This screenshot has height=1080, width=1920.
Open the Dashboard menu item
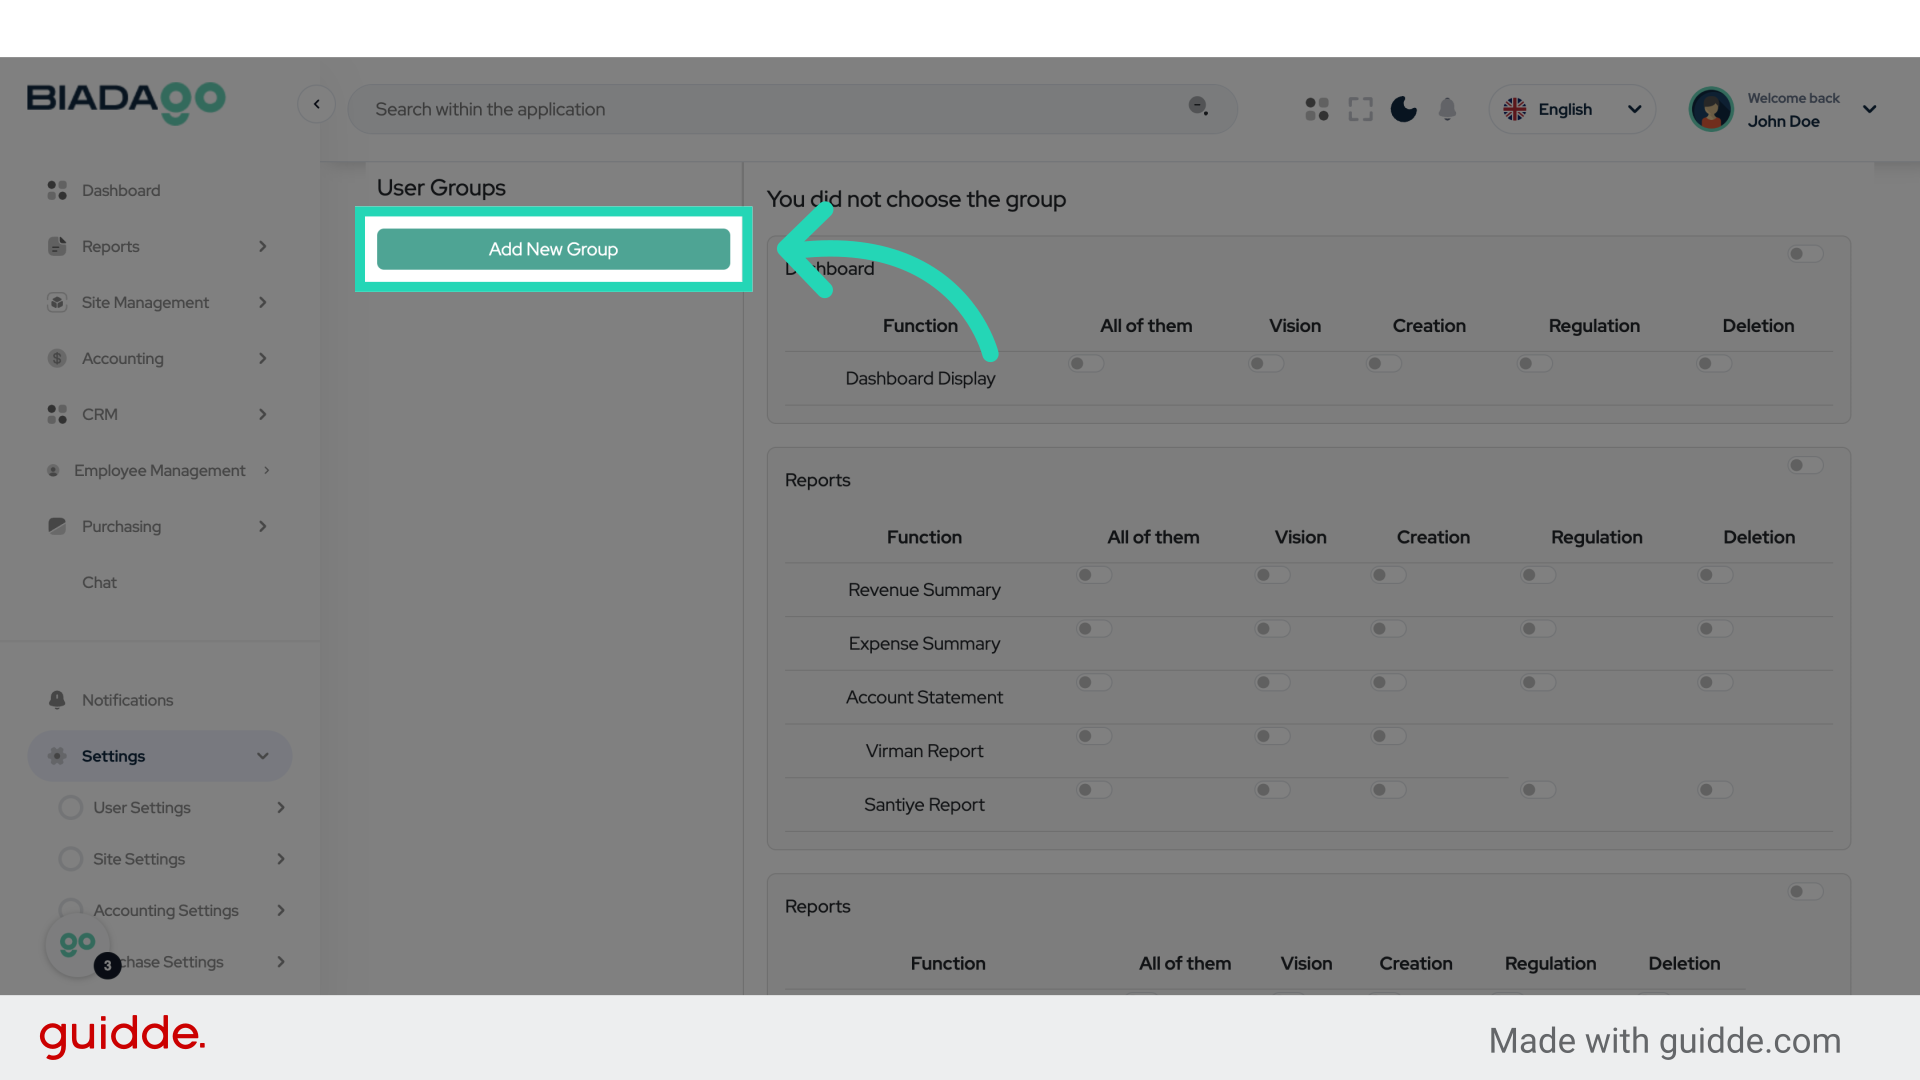point(121,190)
